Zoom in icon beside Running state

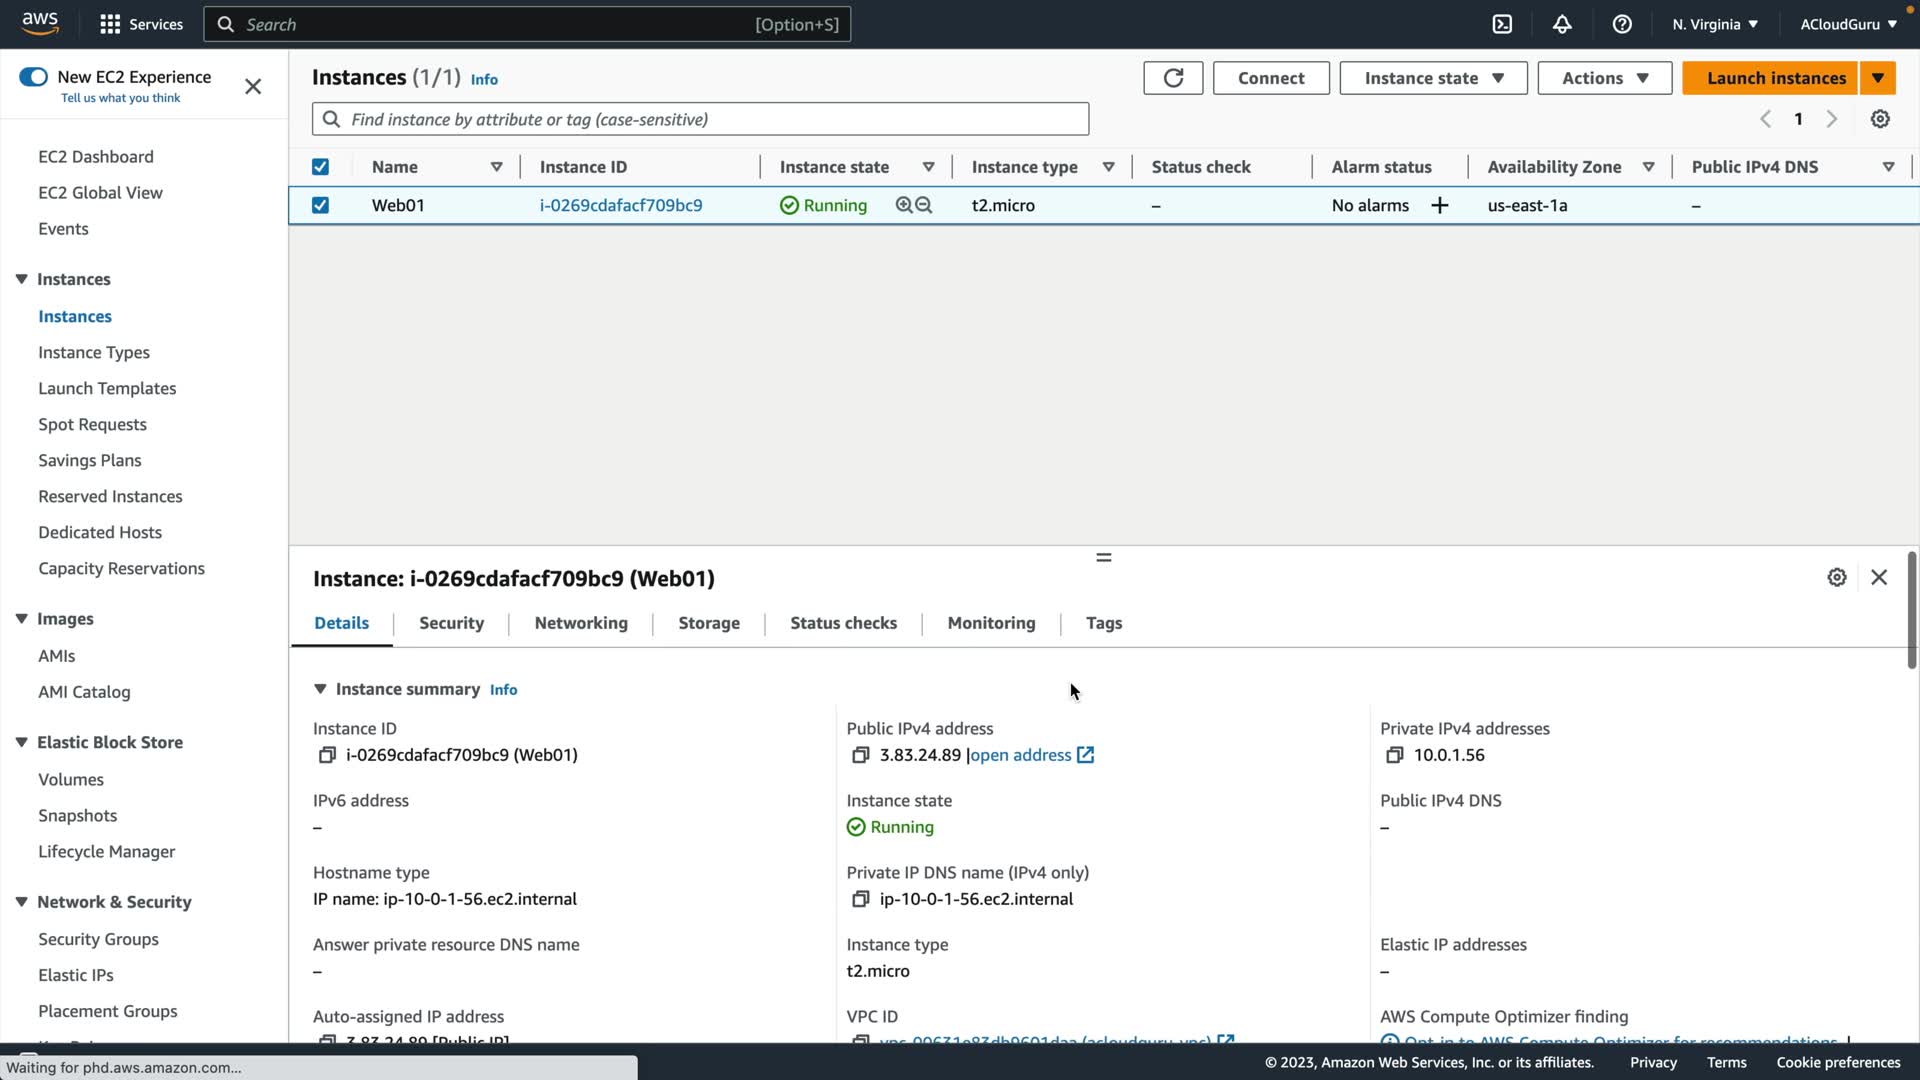point(904,205)
